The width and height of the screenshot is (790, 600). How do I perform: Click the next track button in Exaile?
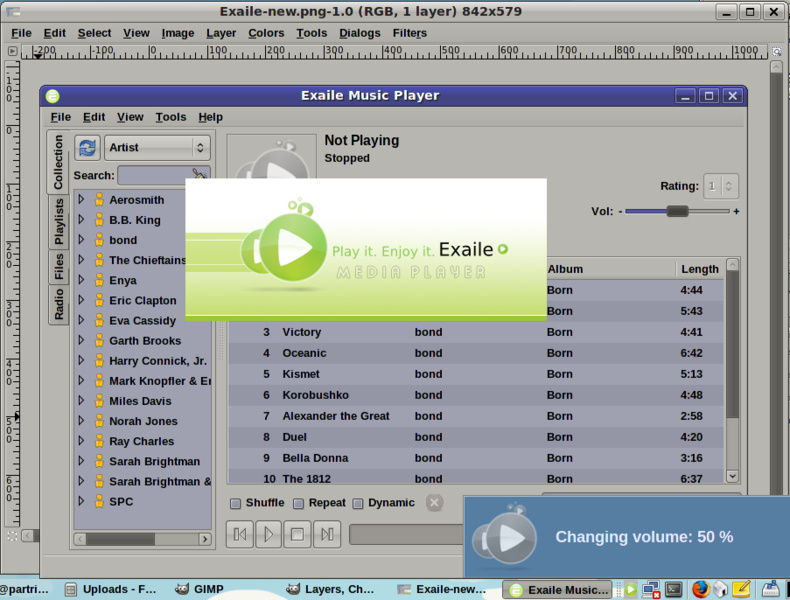point(326,534)
